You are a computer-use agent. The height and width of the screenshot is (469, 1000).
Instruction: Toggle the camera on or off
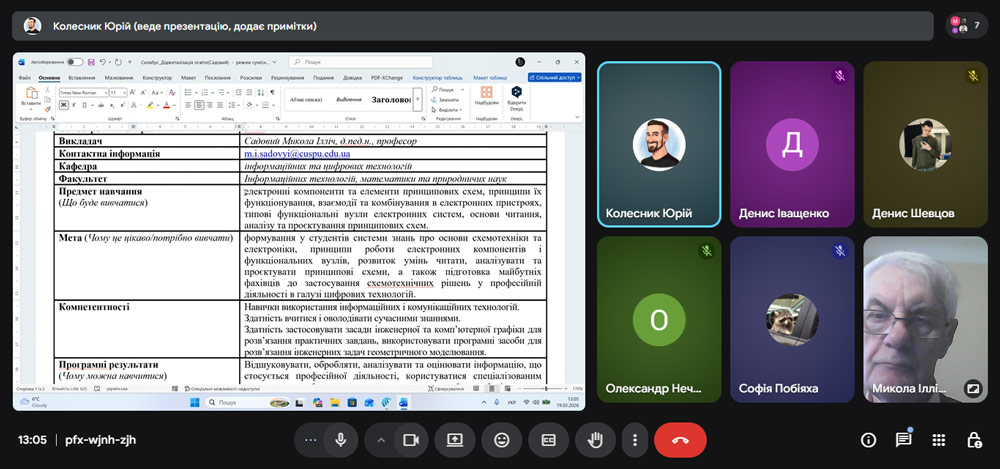(408, 439)
